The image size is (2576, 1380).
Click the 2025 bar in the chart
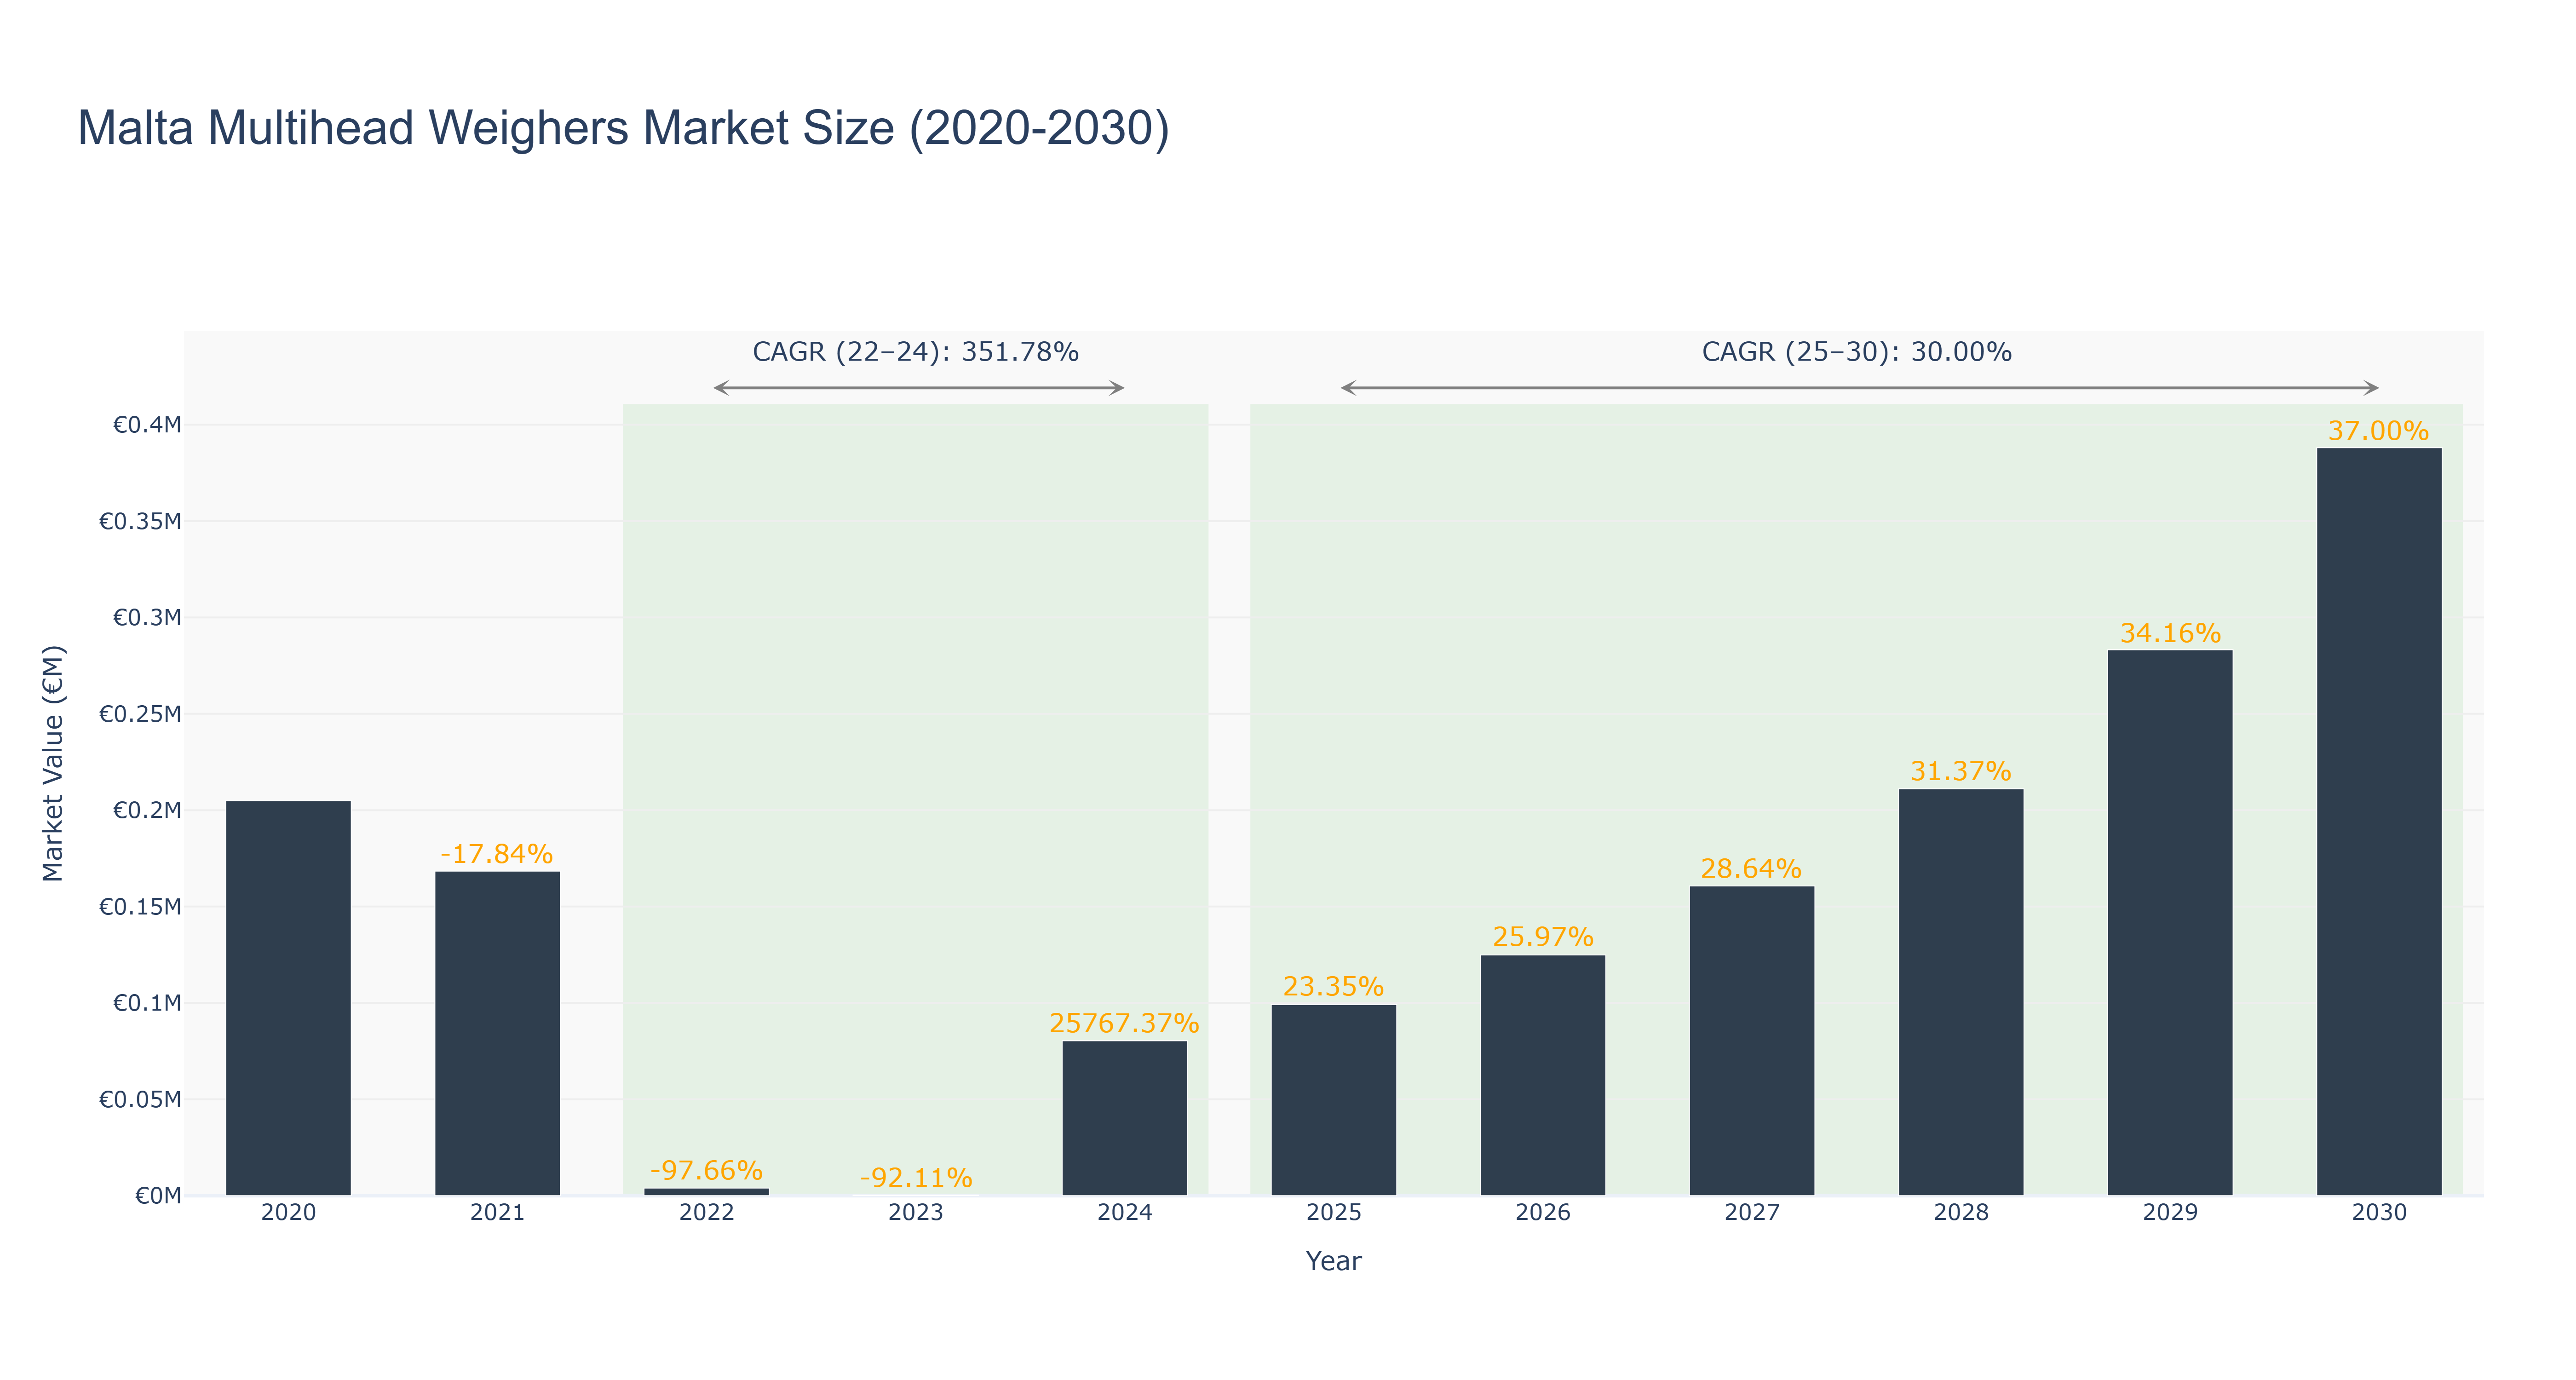click(1333, 1100)
